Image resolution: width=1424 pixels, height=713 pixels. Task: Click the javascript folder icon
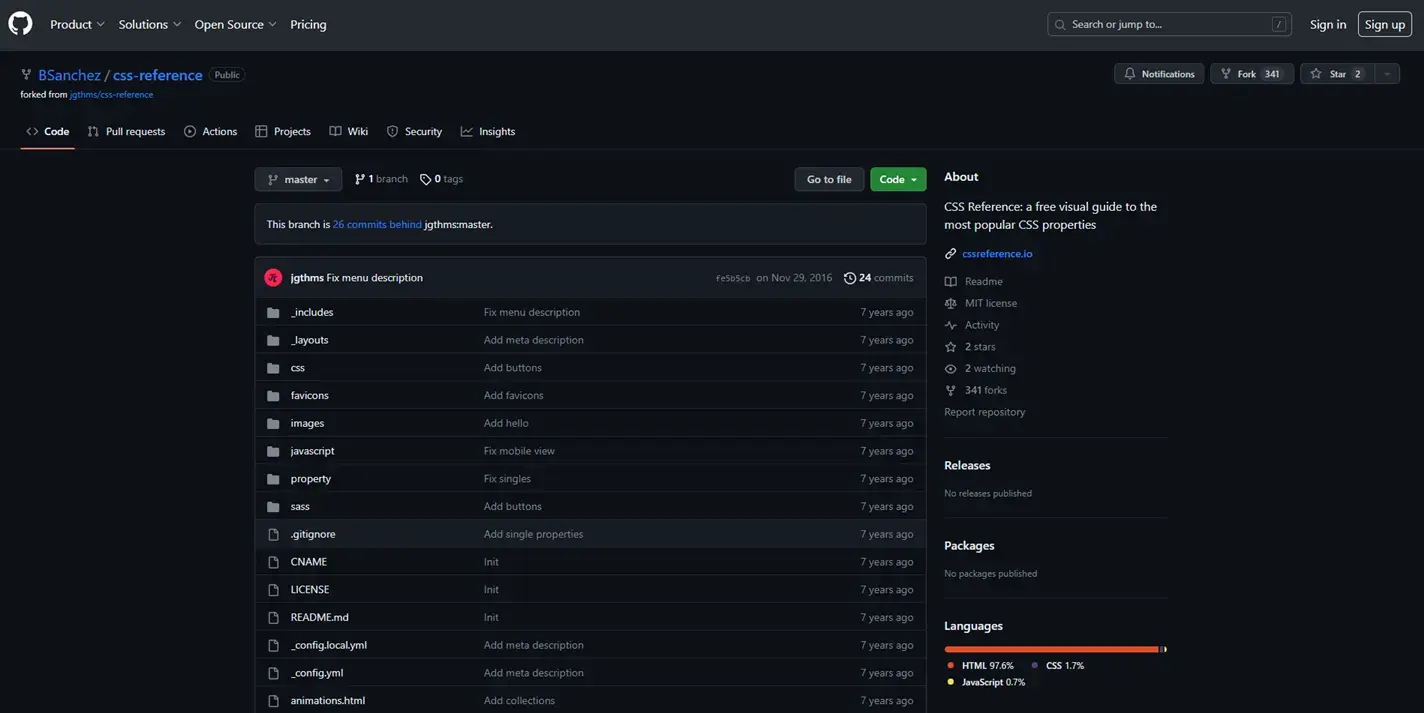pos(273,451)
